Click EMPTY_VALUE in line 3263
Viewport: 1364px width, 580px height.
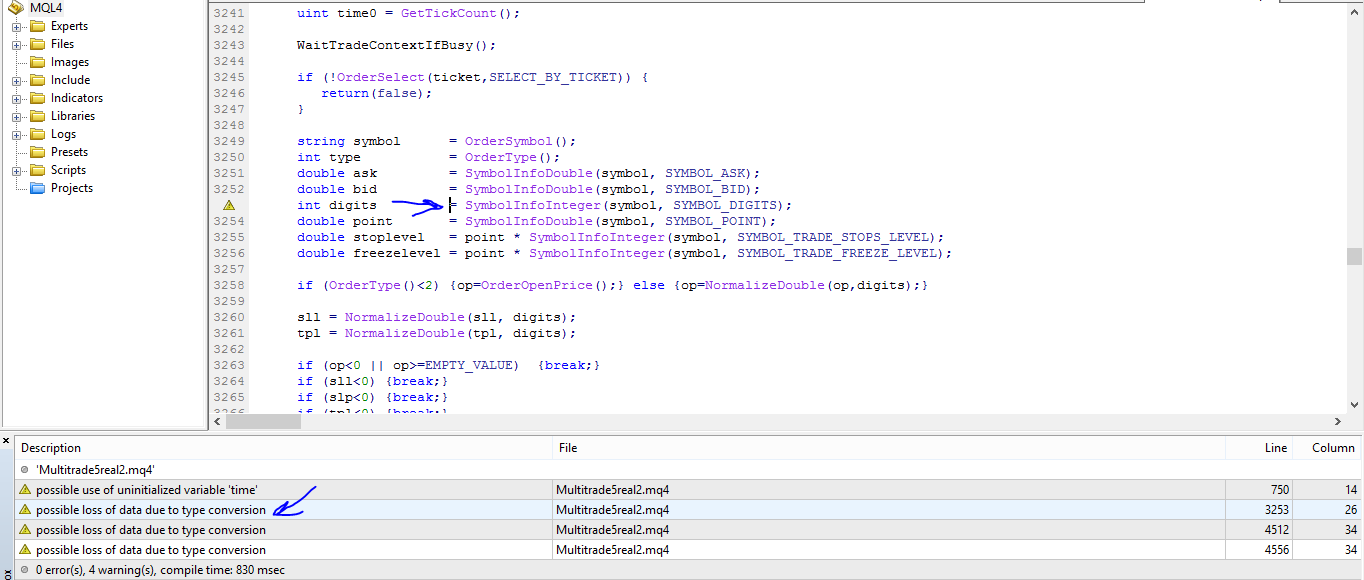[468, 365]
